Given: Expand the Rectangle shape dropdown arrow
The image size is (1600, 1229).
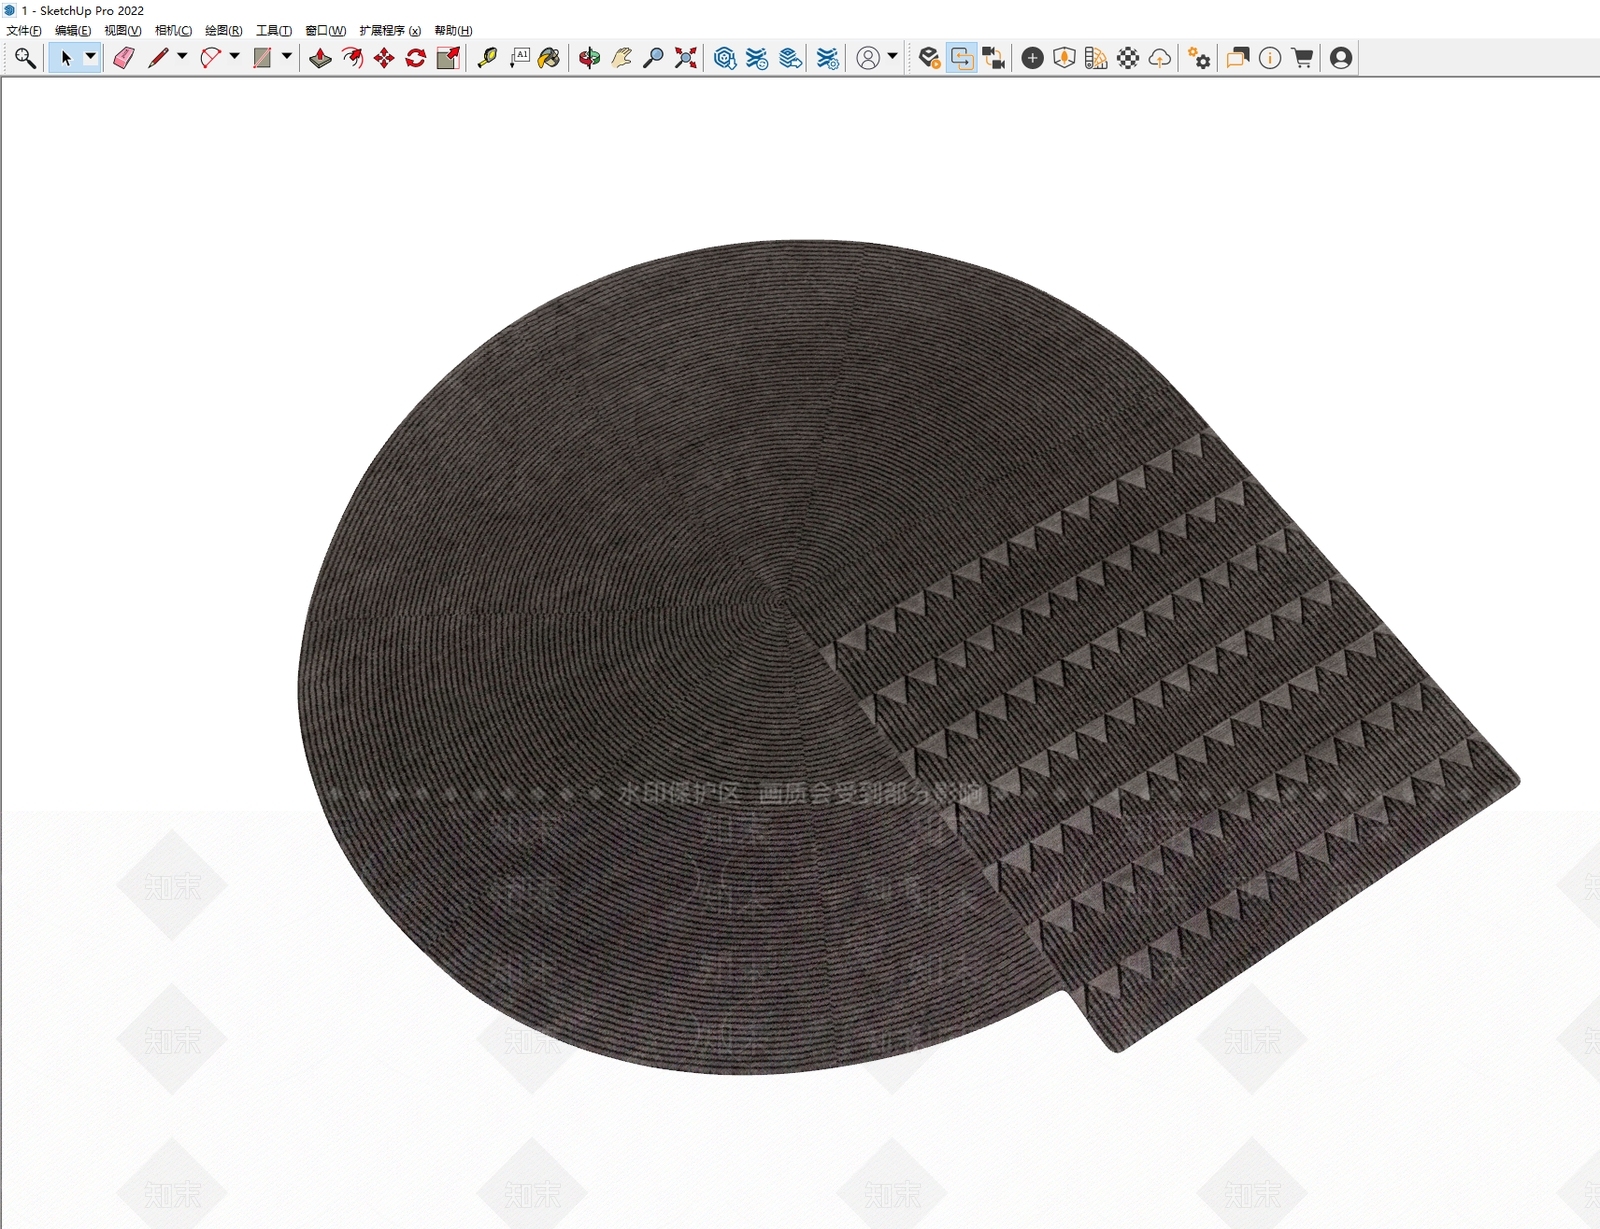Looking at the screenshot, I should coord(286,57).
